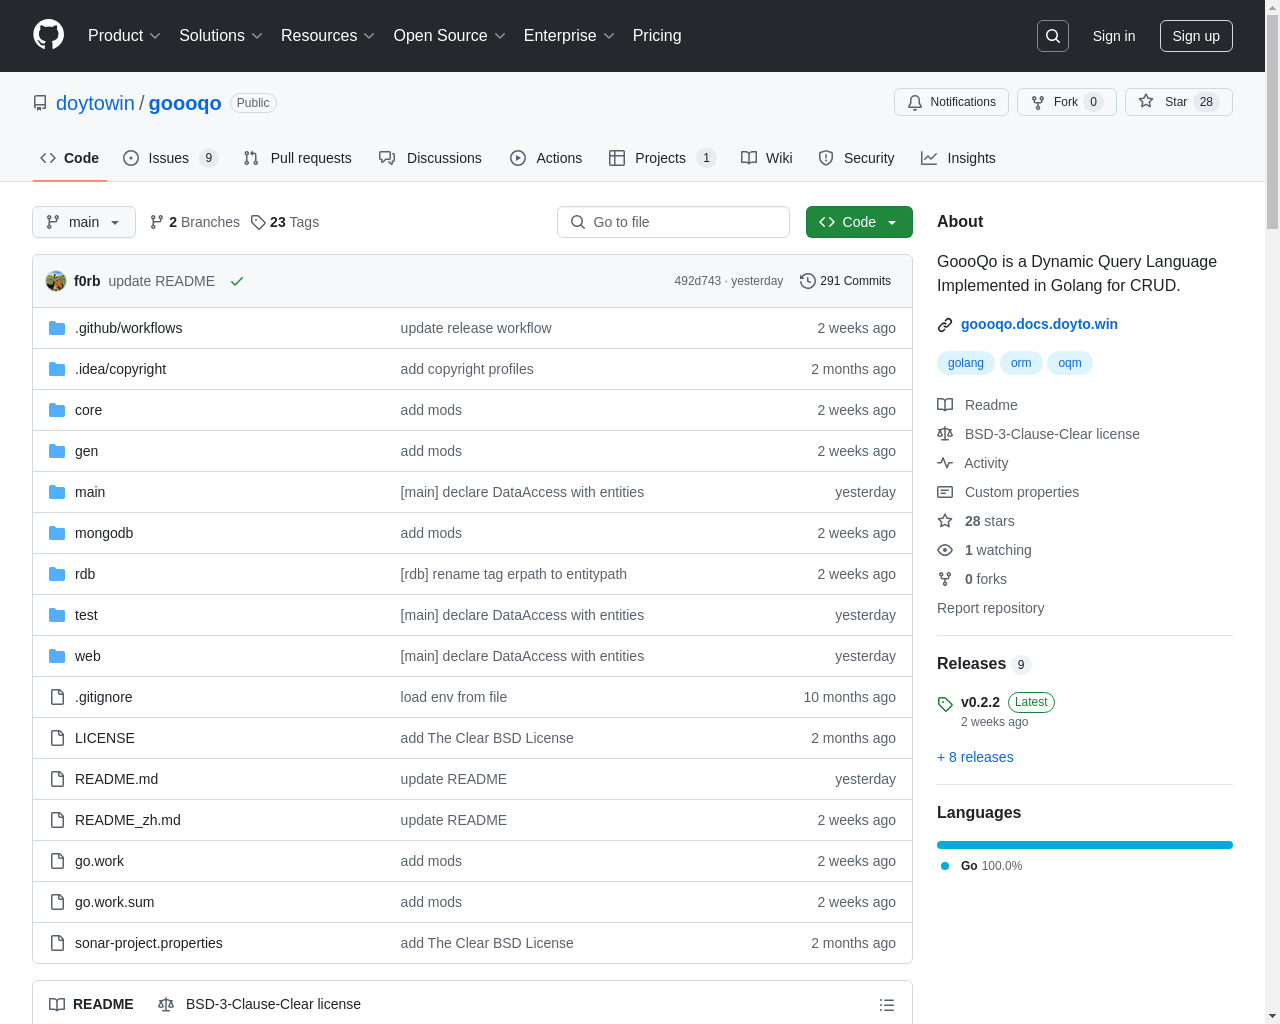Screen dimensions: 1280x1024
Task: View the 2 Branches link
Action: (195, 222)
